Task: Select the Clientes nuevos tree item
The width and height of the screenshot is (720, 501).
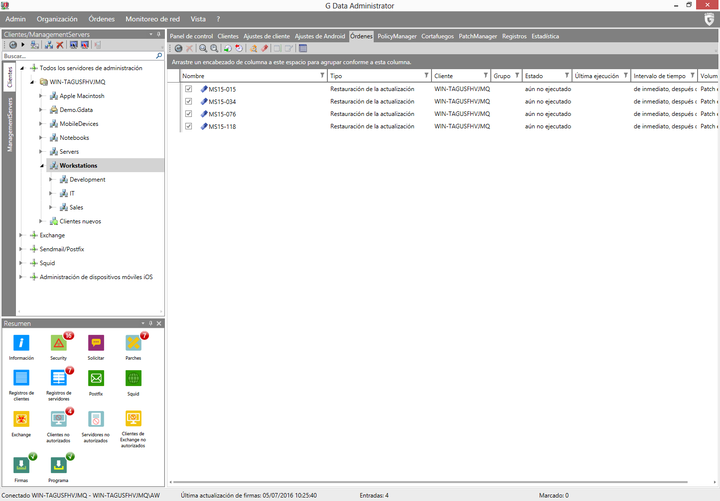Action: pos(80,221)
